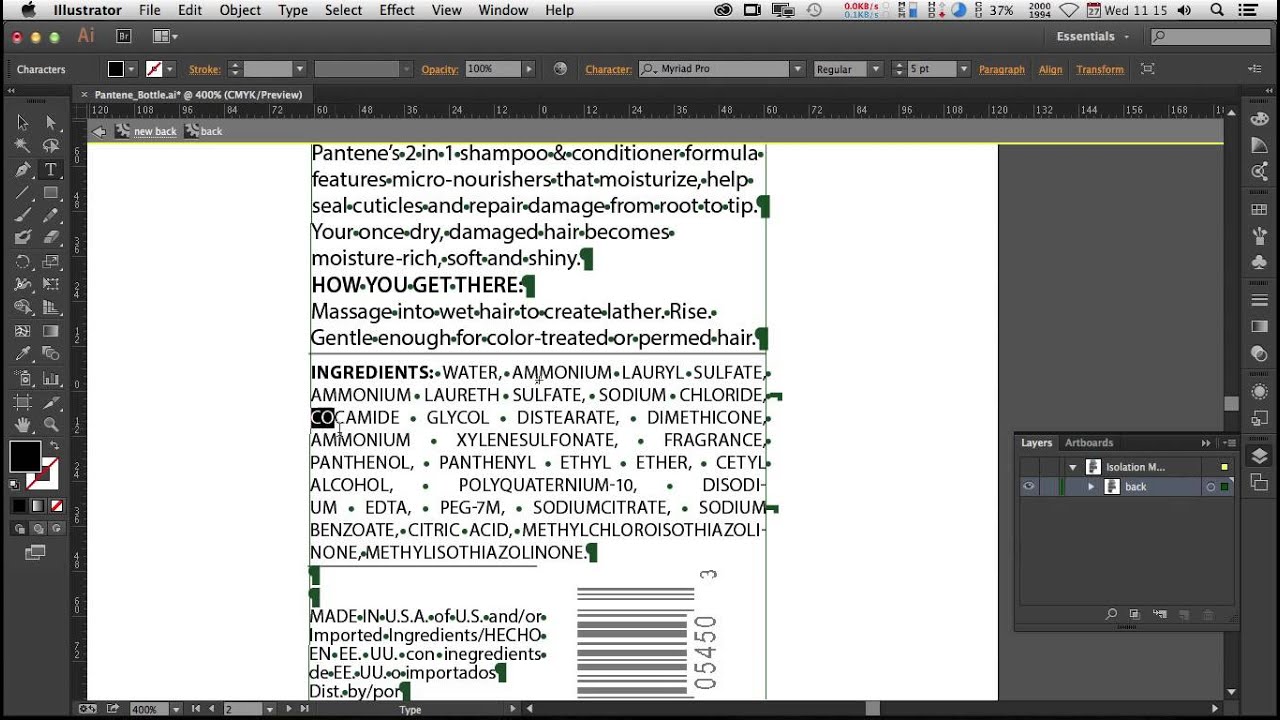Swap fill and stroke colors arrow
Screen dimensions: 1280x720
click(54, 446)
